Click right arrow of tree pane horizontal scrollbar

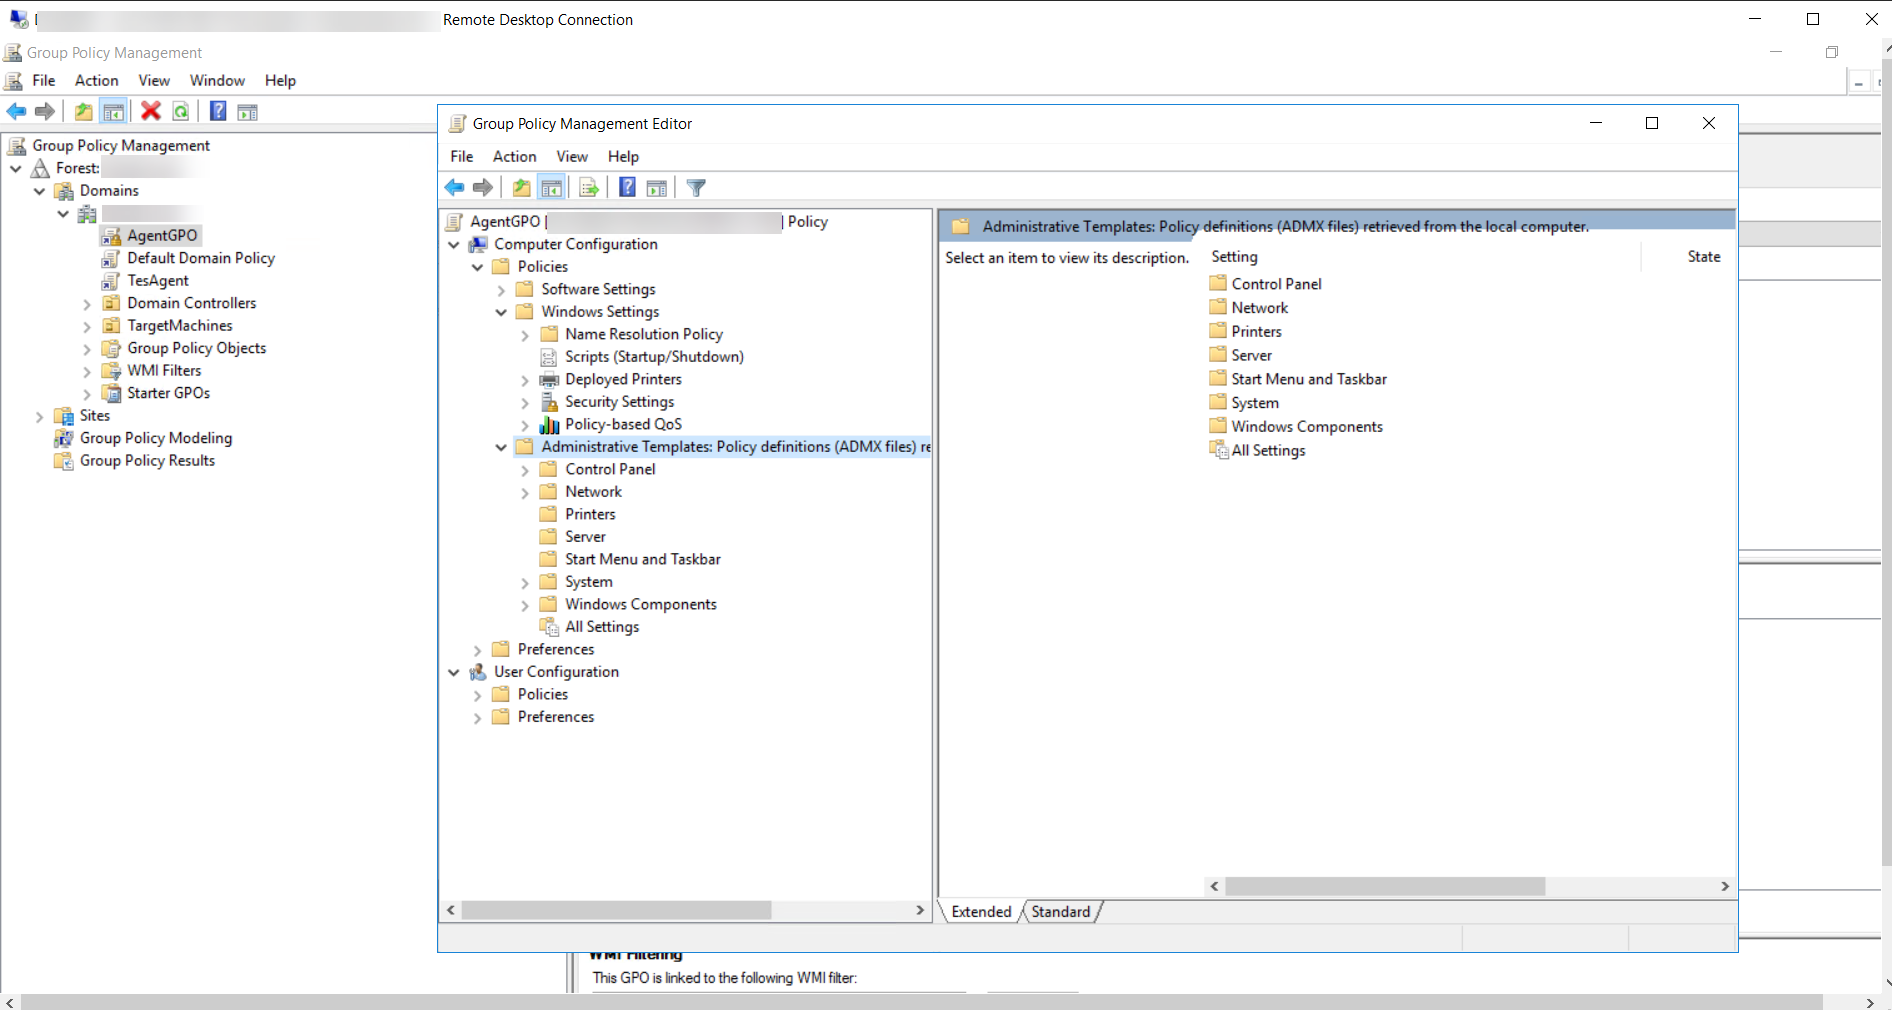click(x=920, y=910)
